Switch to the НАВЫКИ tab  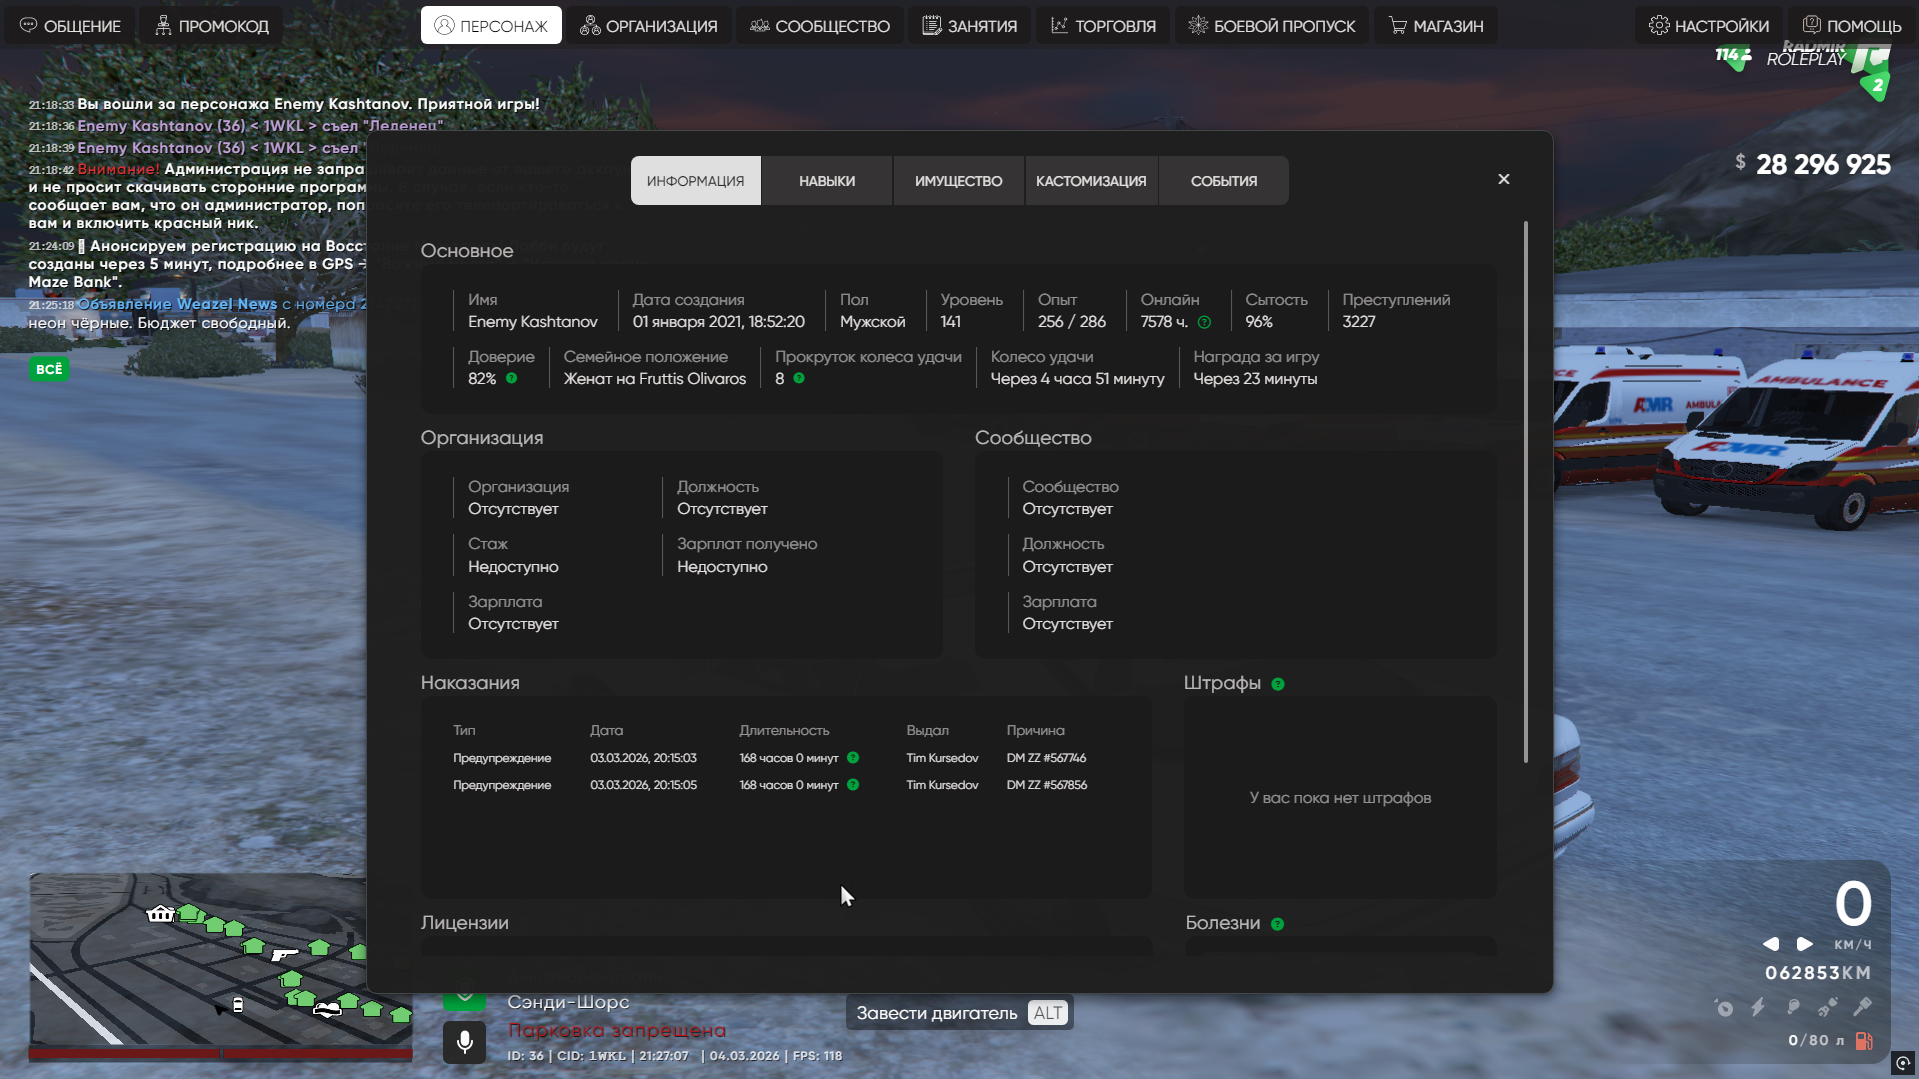[x=826, y=181]
